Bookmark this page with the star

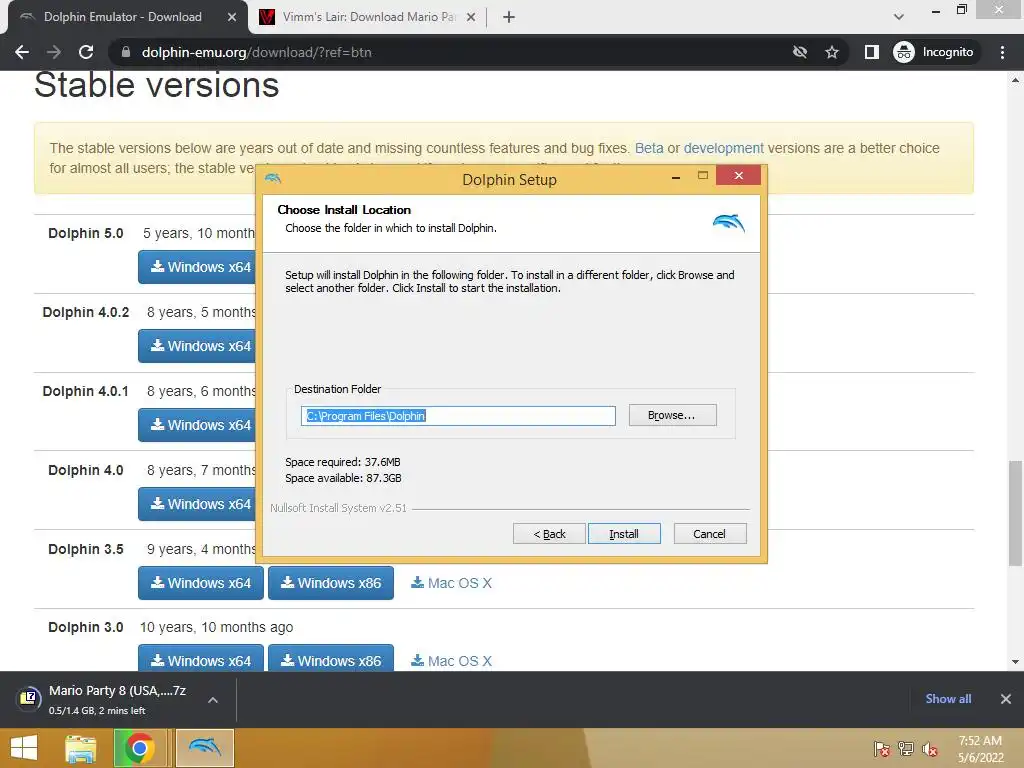click(x=831, y=52)
